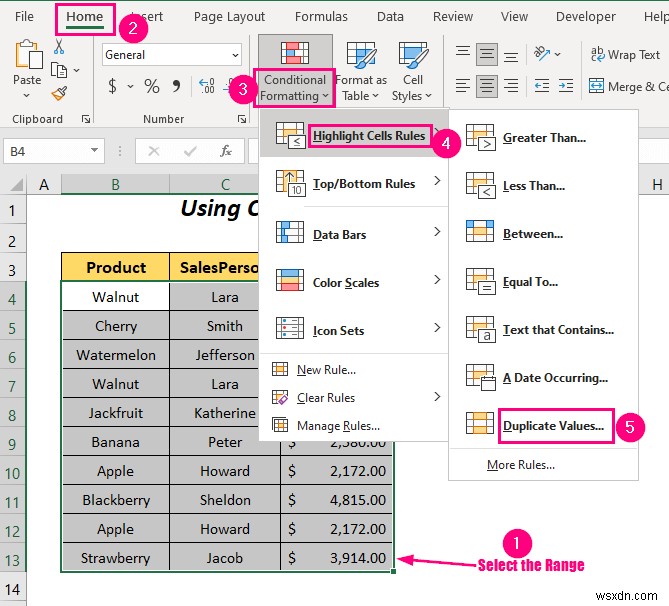The image size is (669, 606).
Task: Toggle Align Right horizontal alignment
Action: (511, 86)
